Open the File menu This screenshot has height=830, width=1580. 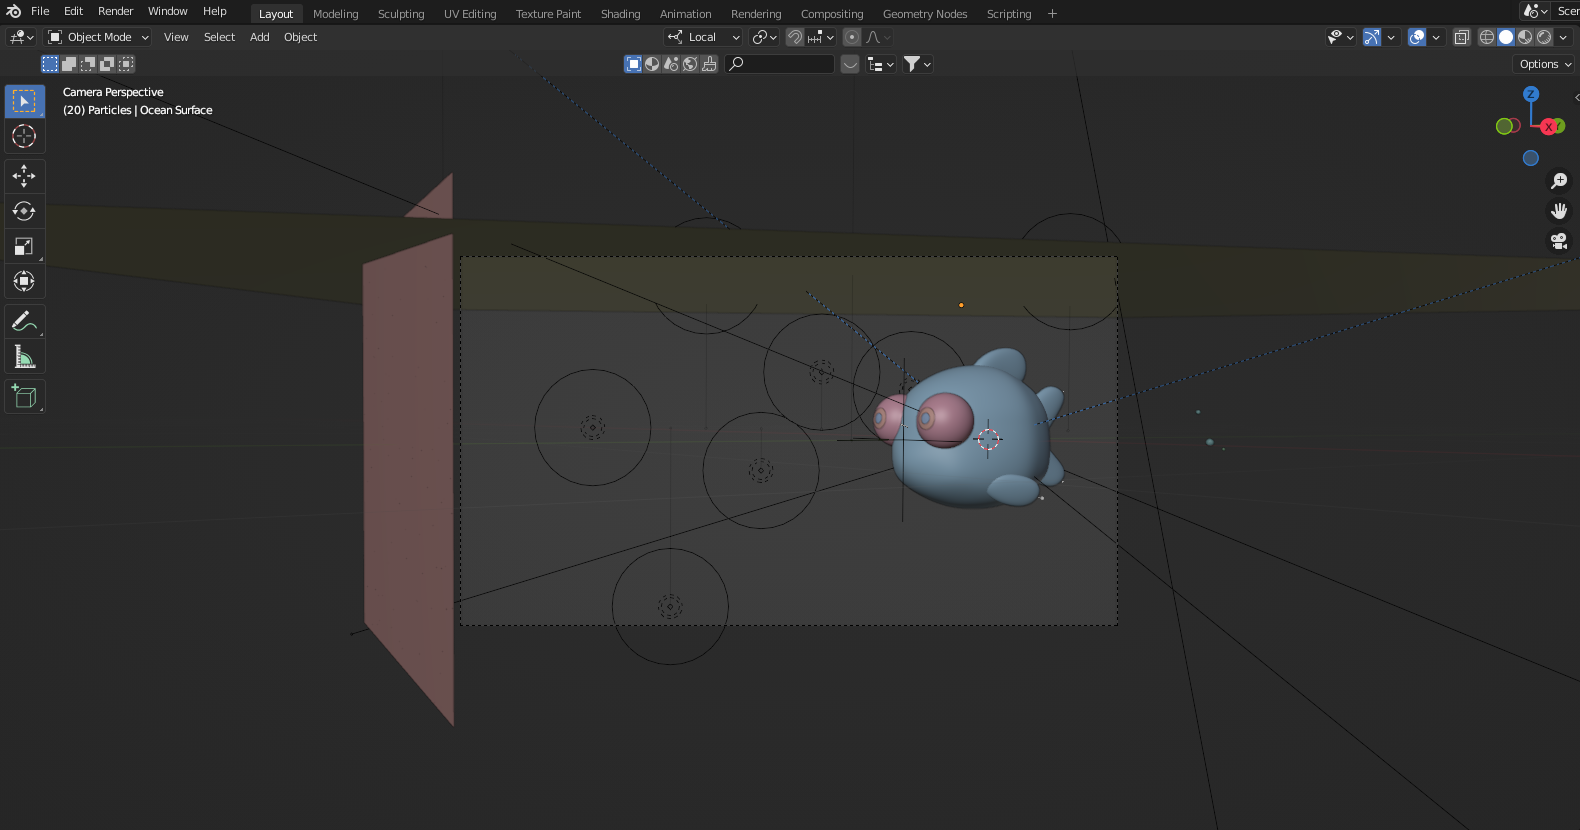tap(40, 11)
